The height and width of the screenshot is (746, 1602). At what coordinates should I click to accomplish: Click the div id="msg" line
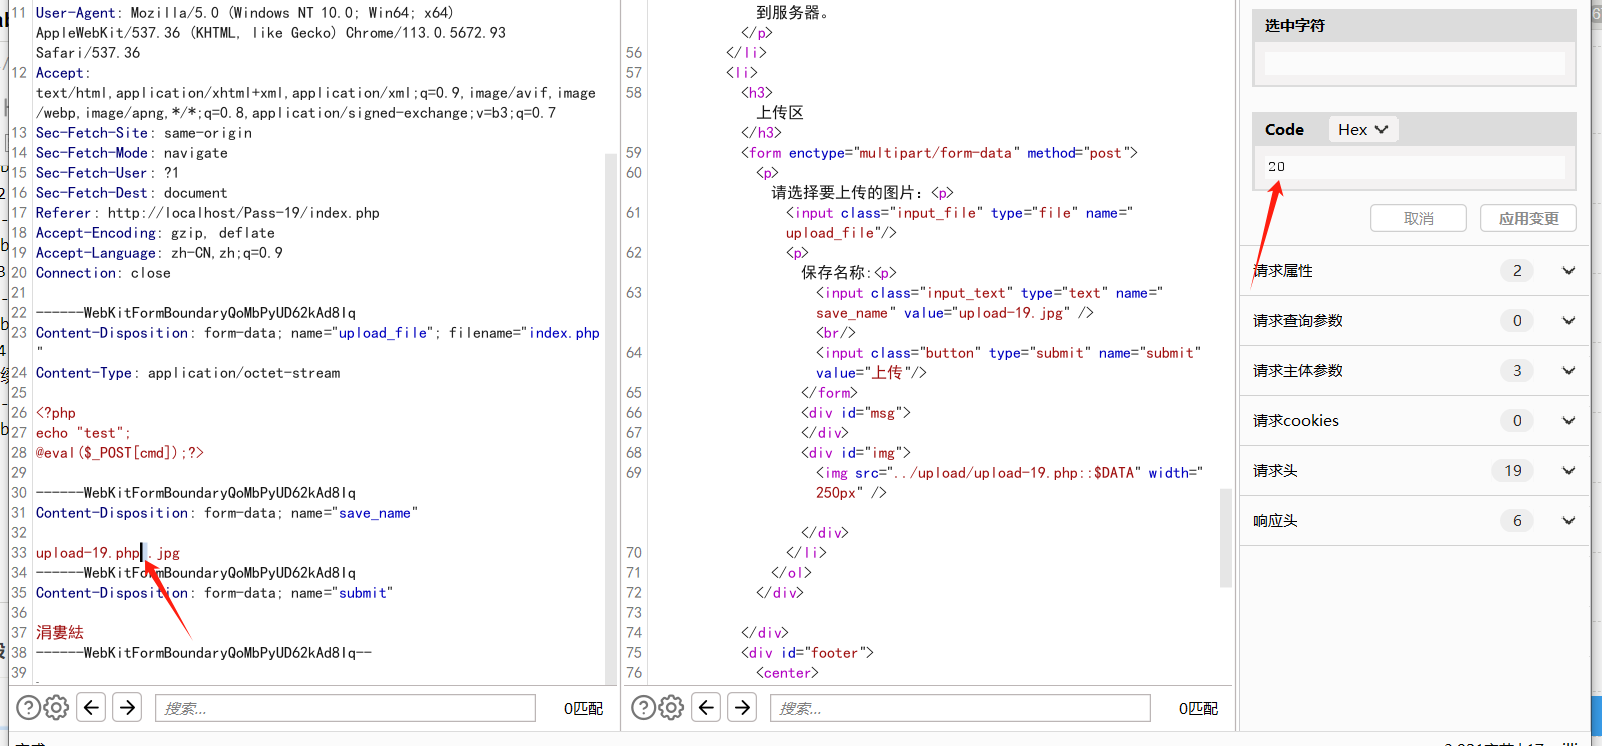(856, 413)
